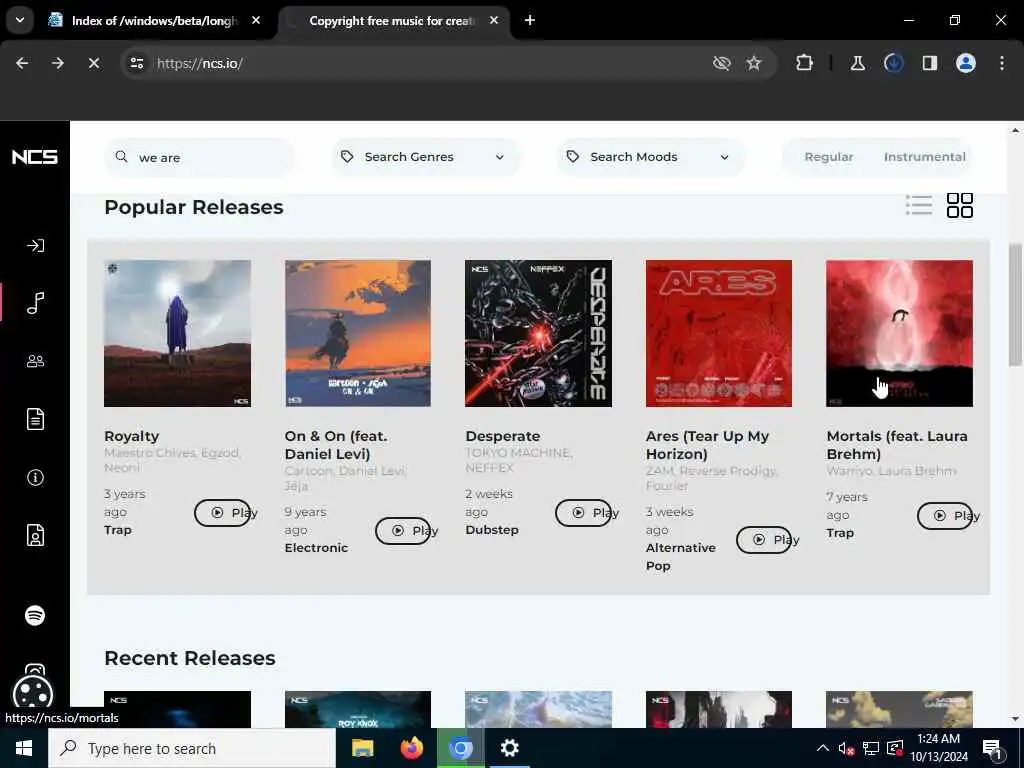Switch to list view layout
Image resolution: width=1024 pixels, height=768 pixels.
tap(919, 205)
